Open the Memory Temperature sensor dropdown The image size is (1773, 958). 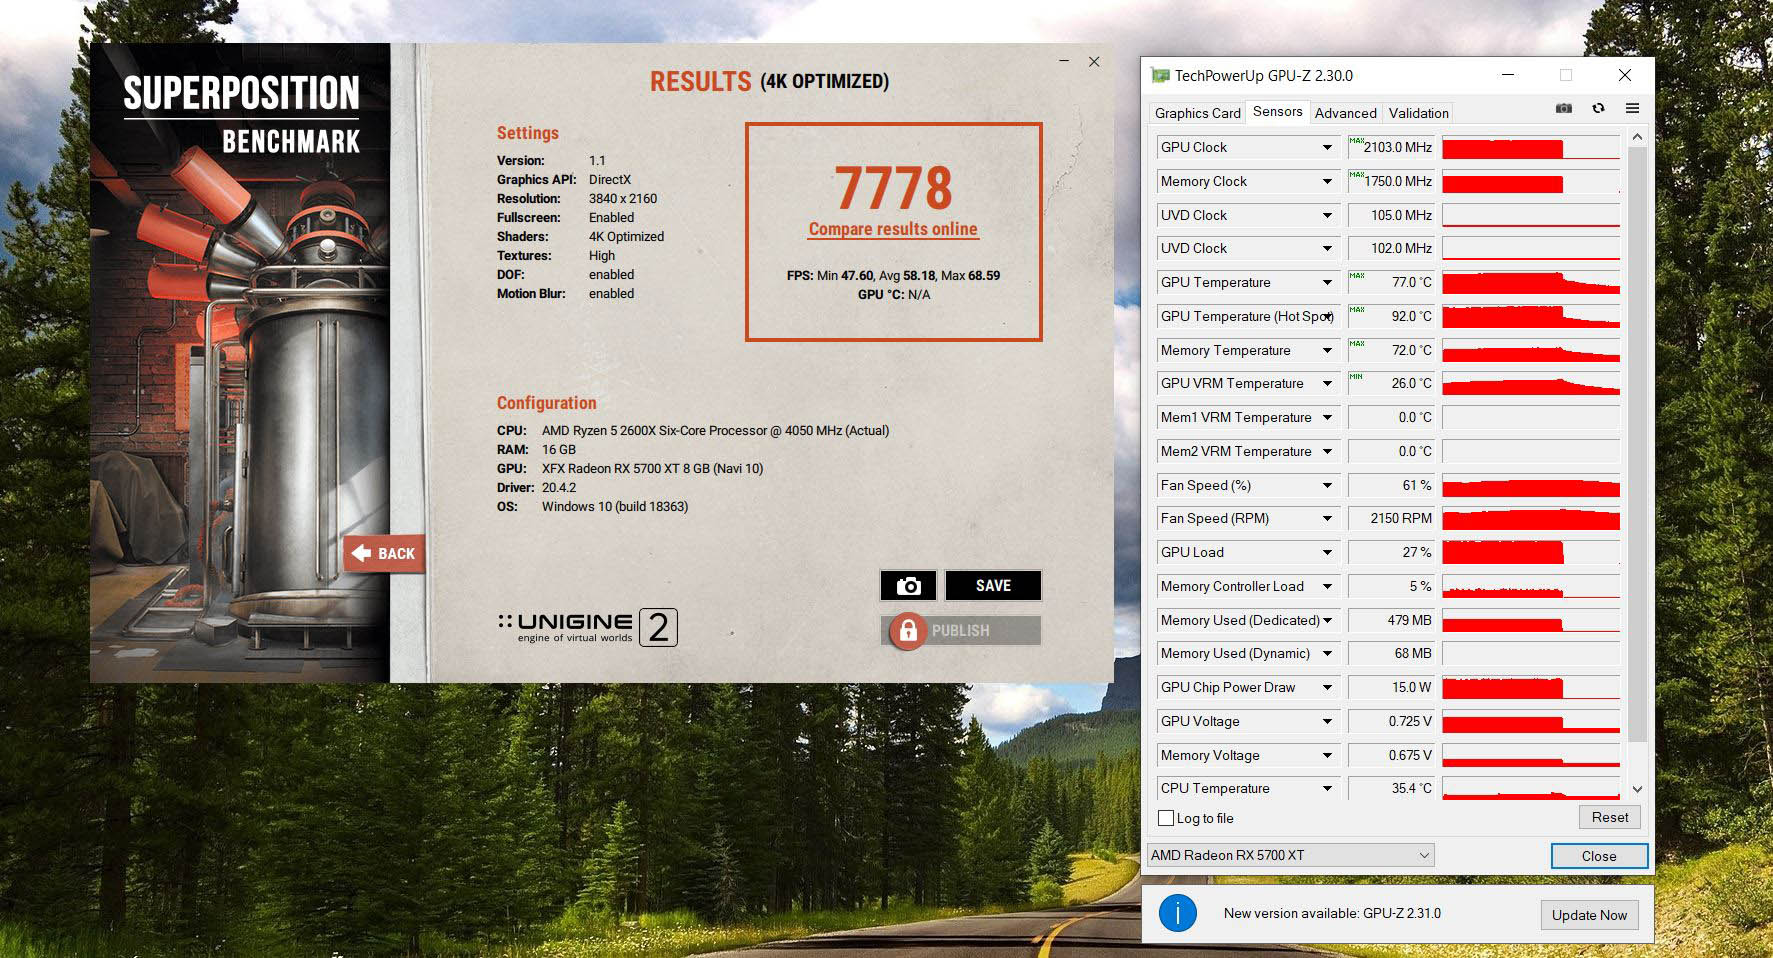[1327, 350]
